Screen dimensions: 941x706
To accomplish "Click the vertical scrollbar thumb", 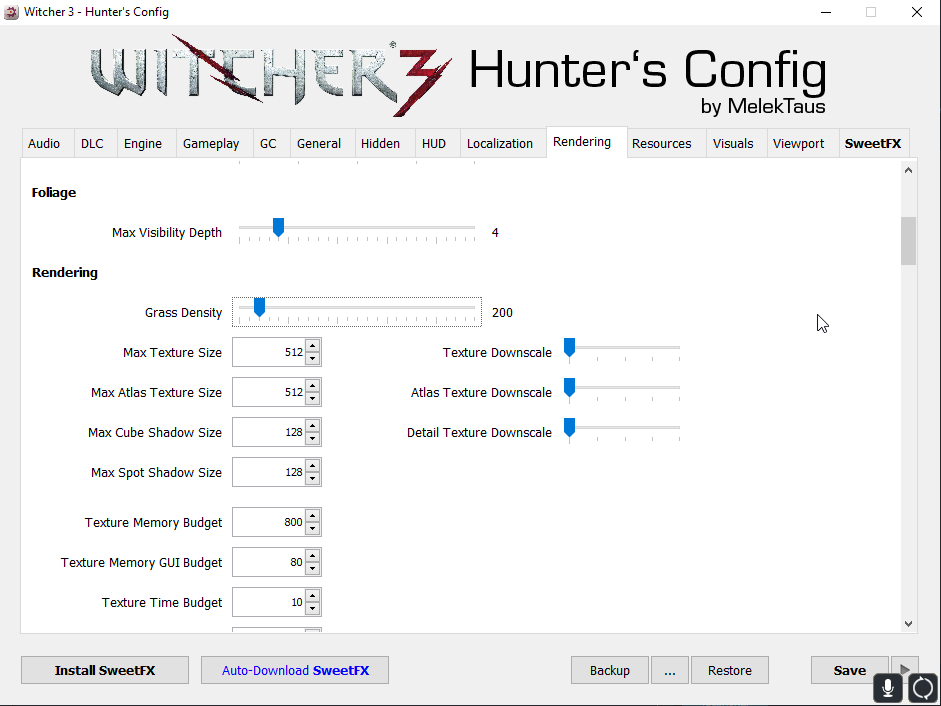I will (x=909, y=241).
